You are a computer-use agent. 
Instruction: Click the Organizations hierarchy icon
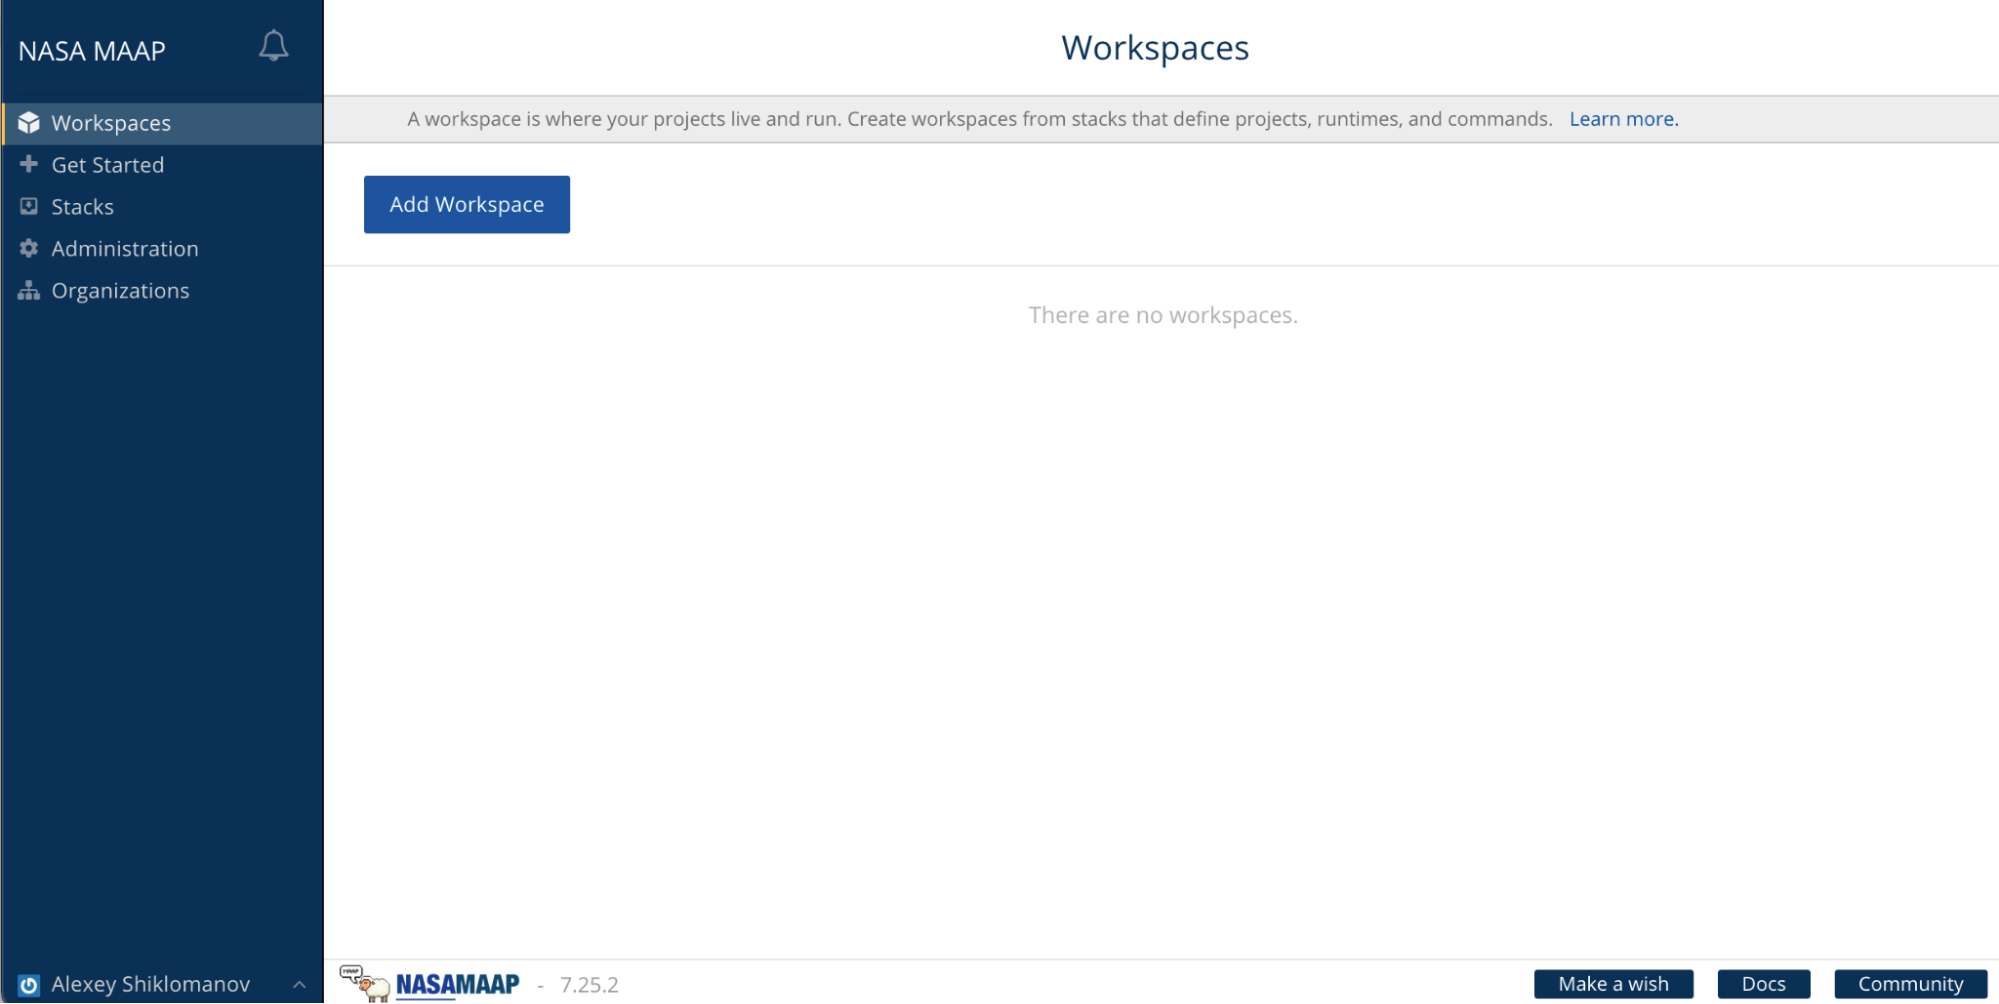pyautogui.click(x=29, y=290)
